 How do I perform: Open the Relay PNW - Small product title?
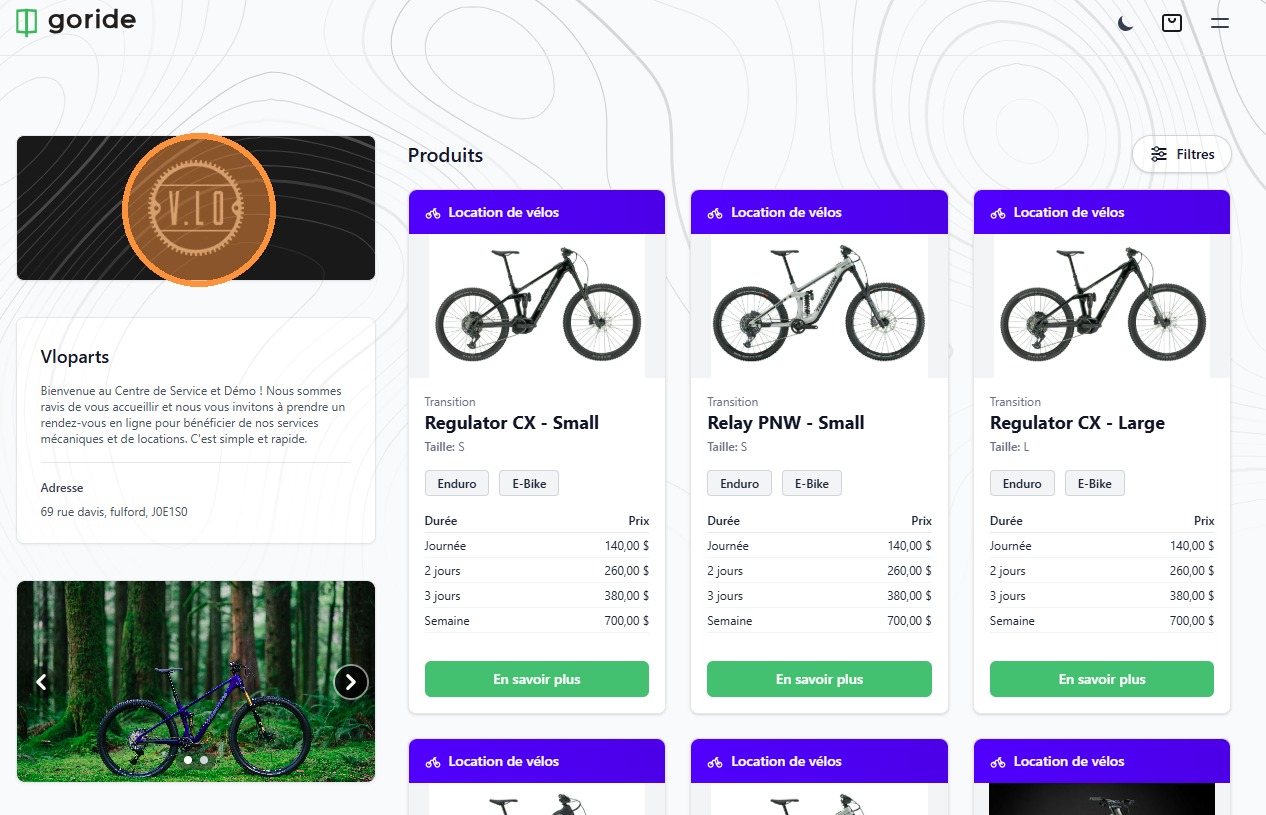click(x=785, y=423)
